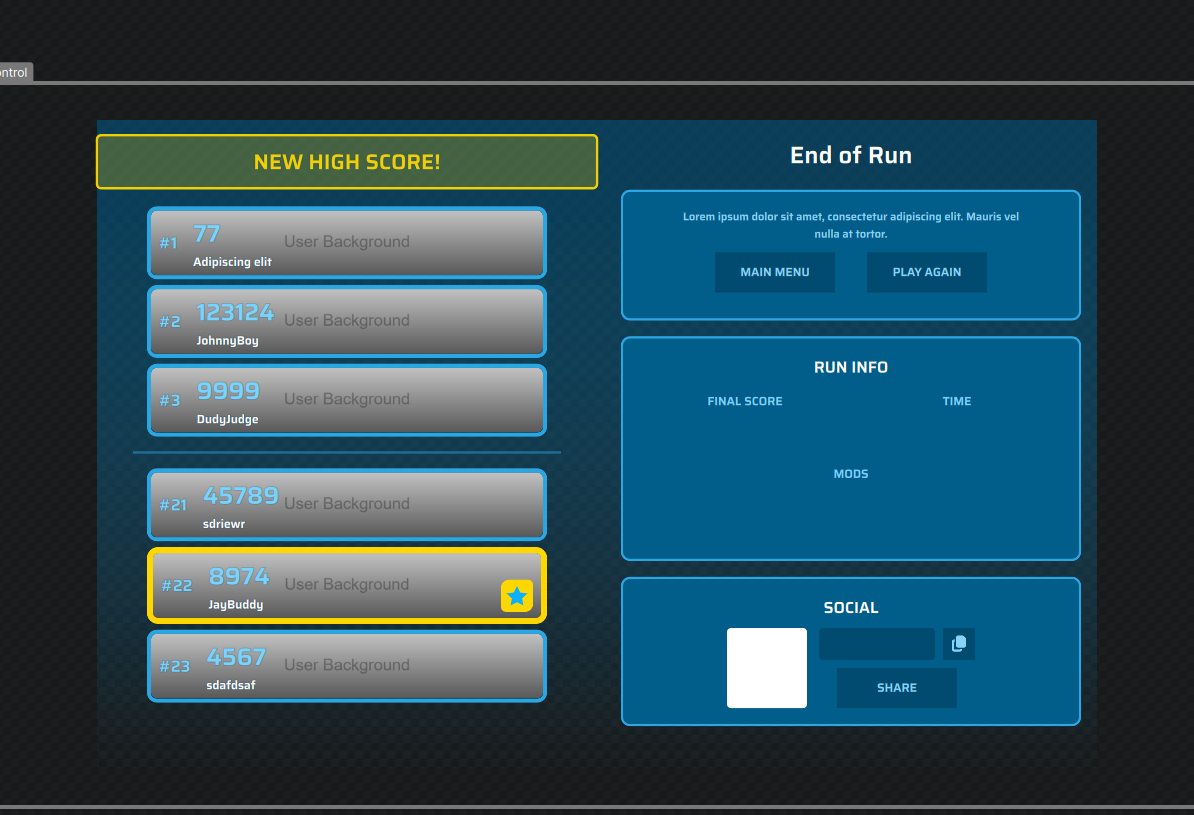
Task: Click the TIME label in Run Info
Action: [956, 401]
